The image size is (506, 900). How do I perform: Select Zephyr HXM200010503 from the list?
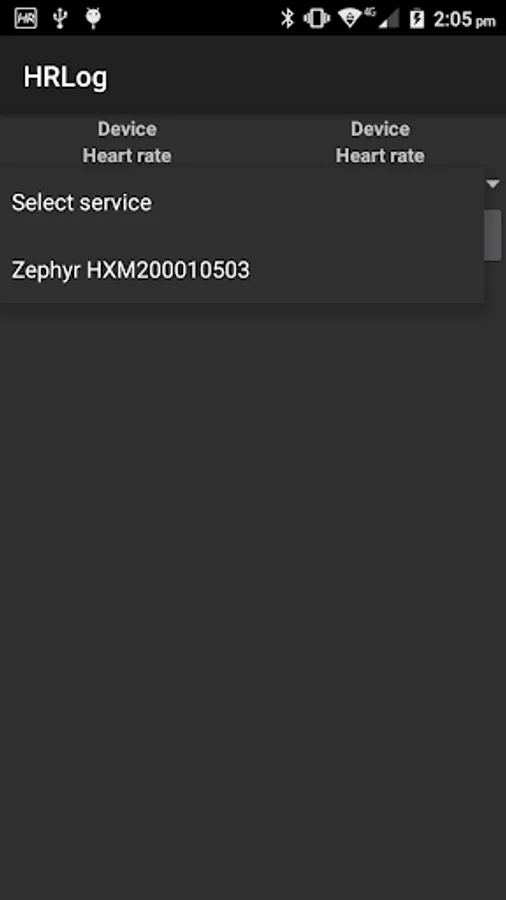242,269
